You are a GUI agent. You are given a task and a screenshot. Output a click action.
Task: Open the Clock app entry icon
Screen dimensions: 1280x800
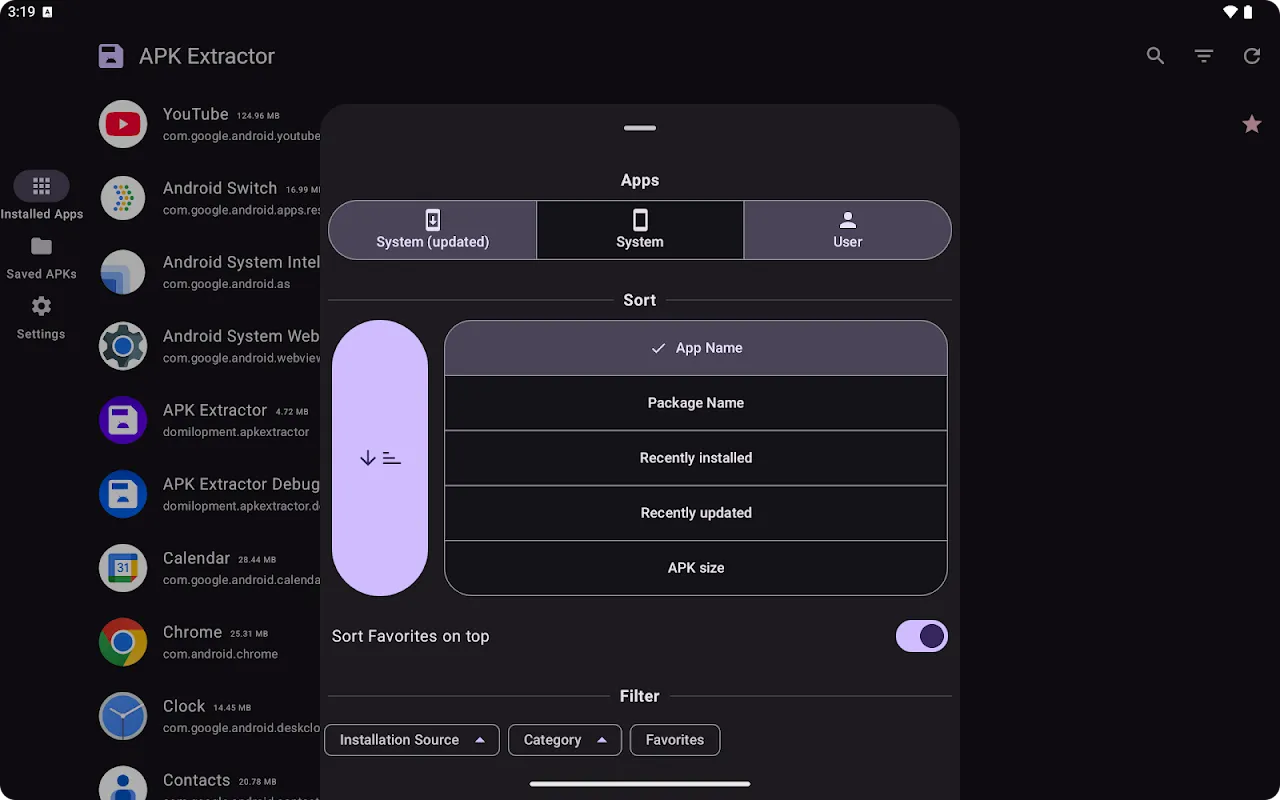click(x=122, y=716)
